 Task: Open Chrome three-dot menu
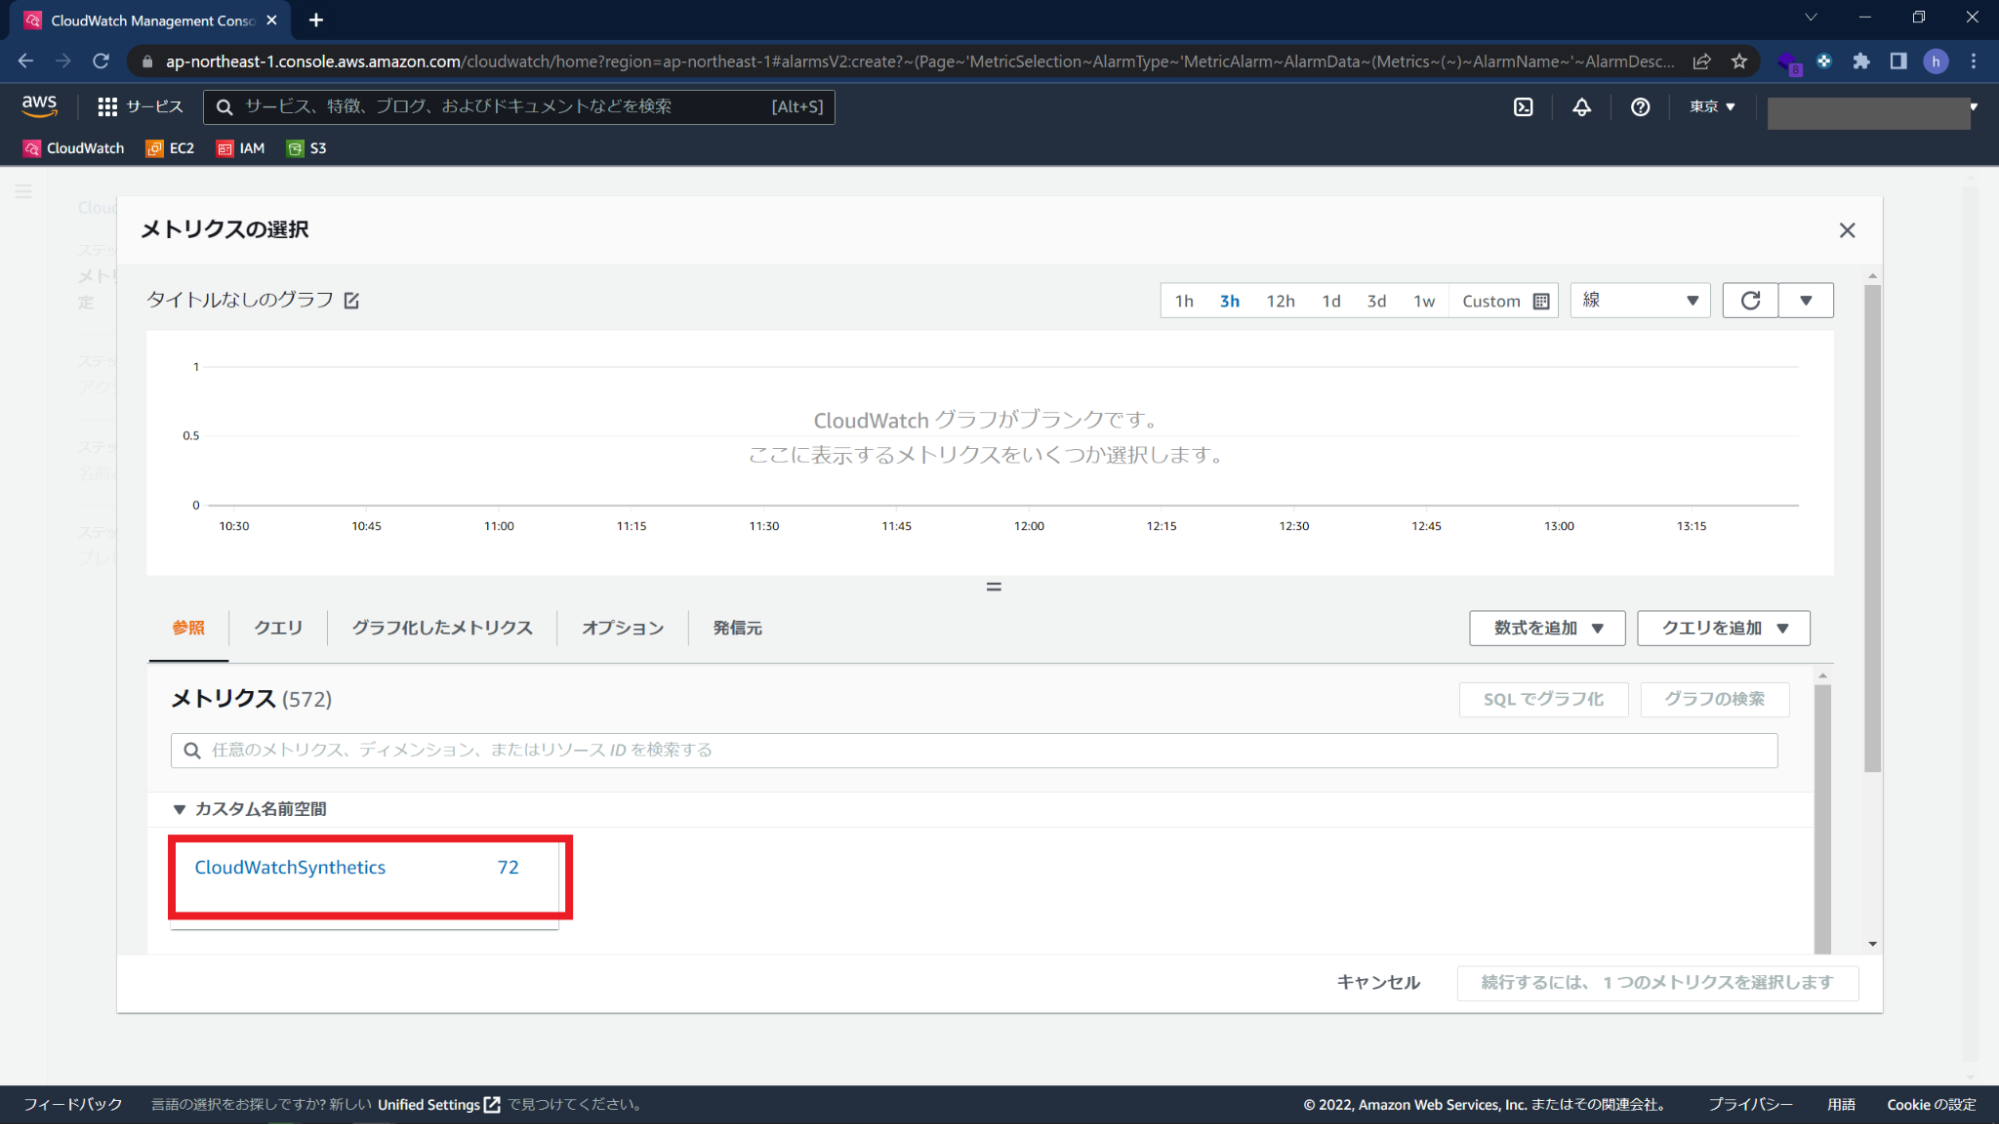coord(1974,61)
